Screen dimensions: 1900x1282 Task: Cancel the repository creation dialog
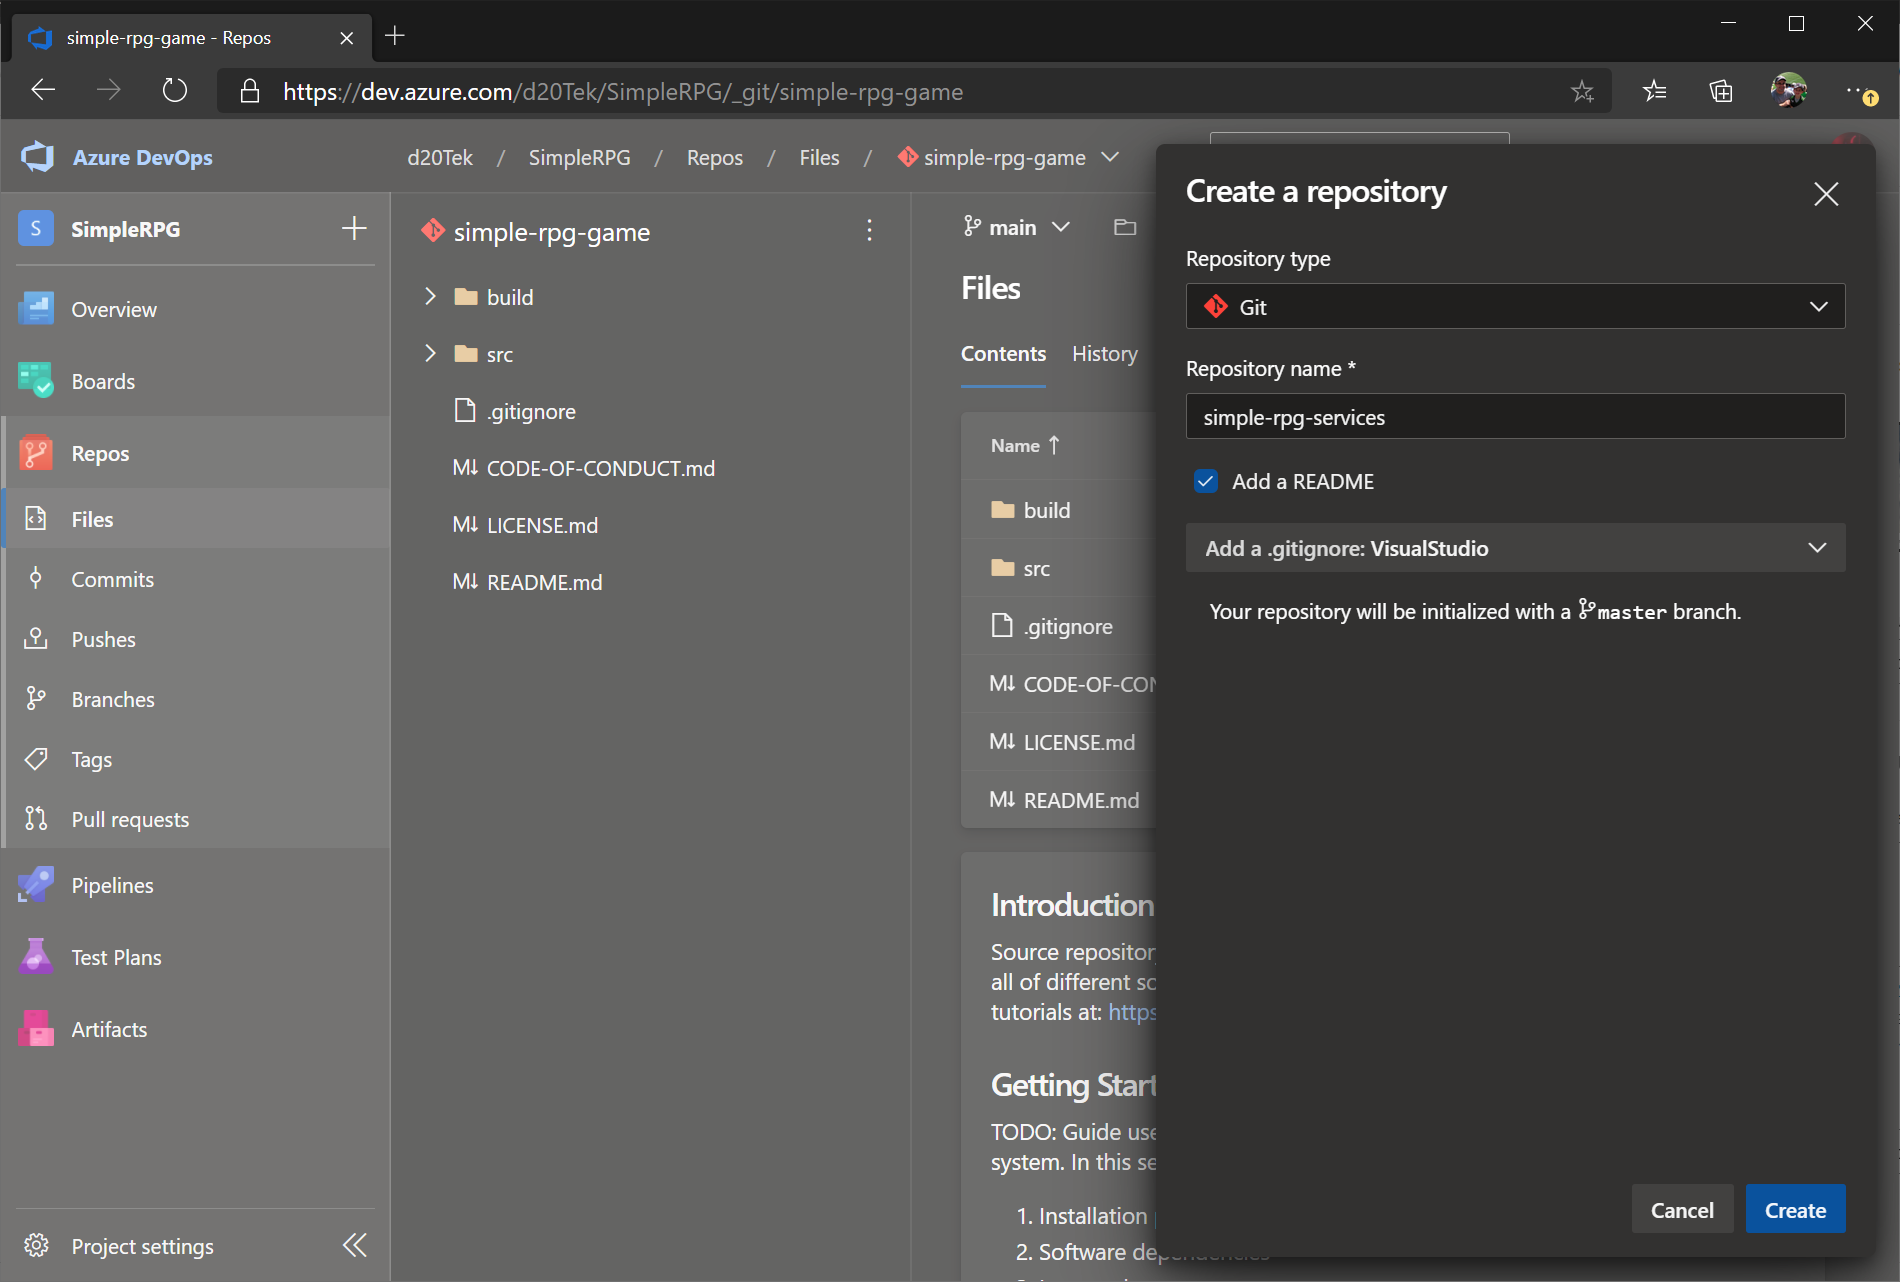coord(1682,1209)
